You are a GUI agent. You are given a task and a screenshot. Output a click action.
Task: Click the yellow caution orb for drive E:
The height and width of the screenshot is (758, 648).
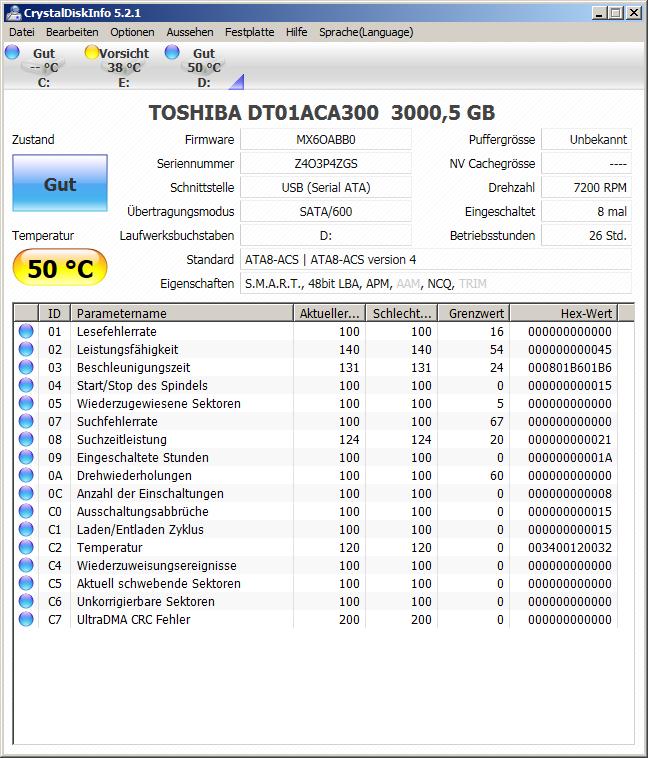point(91,52)
